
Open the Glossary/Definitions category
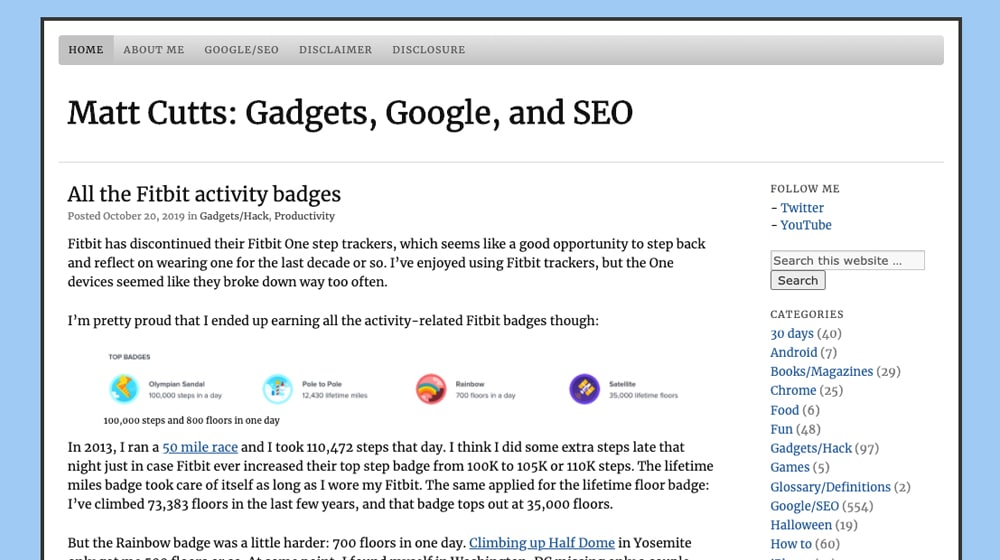(830, 487)
